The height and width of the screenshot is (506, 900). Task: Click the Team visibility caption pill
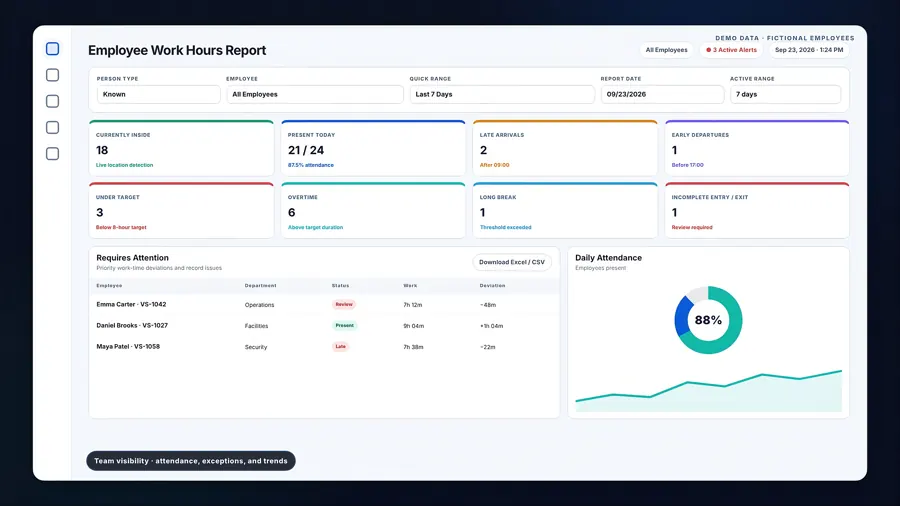coord(191,461)
